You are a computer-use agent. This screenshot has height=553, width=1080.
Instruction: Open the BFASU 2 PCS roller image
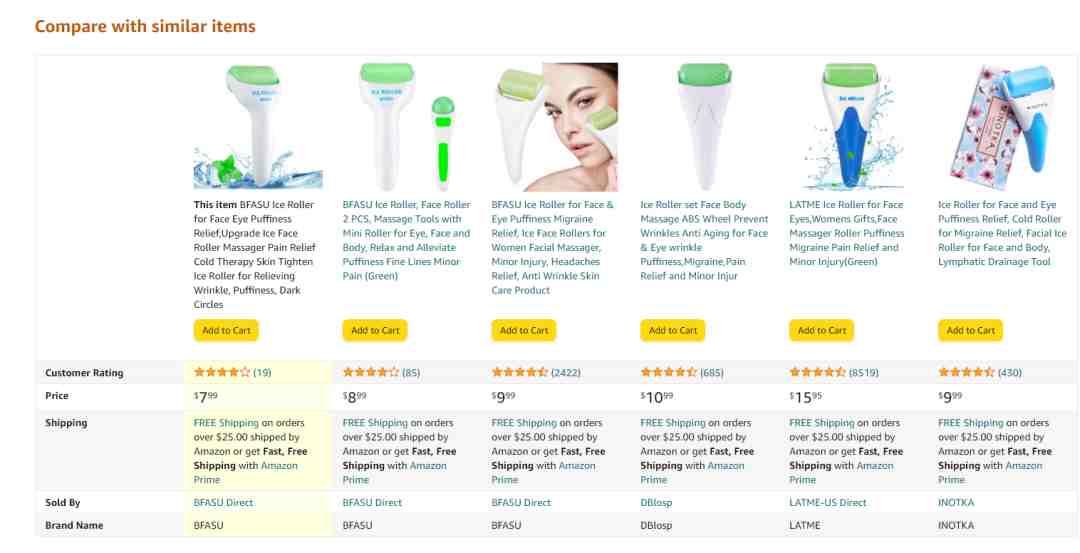407,127
